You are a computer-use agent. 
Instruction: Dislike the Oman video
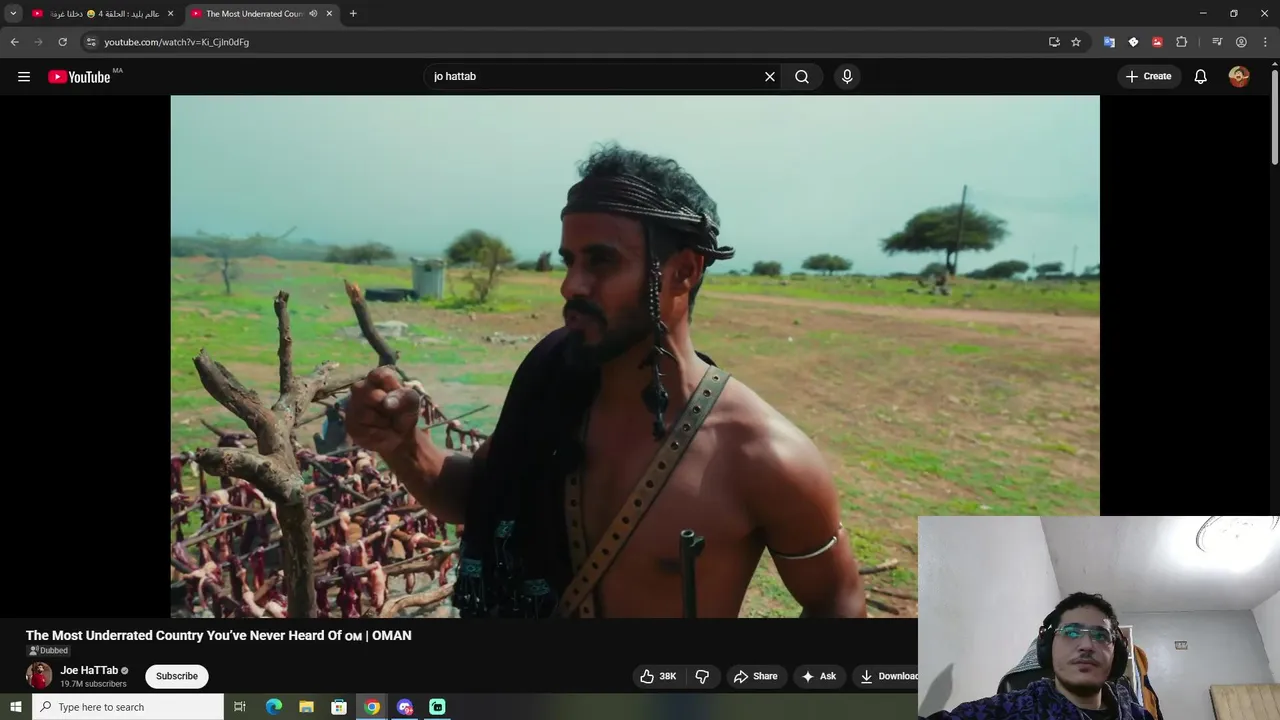click(702, 676)
